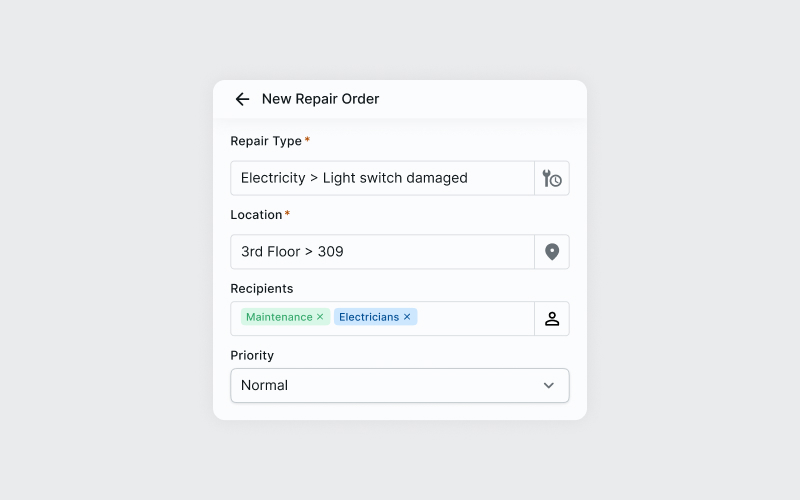Click the Priority field label
Image resolution: width=800 pixels, height=500 pixels.
[252, 356]
